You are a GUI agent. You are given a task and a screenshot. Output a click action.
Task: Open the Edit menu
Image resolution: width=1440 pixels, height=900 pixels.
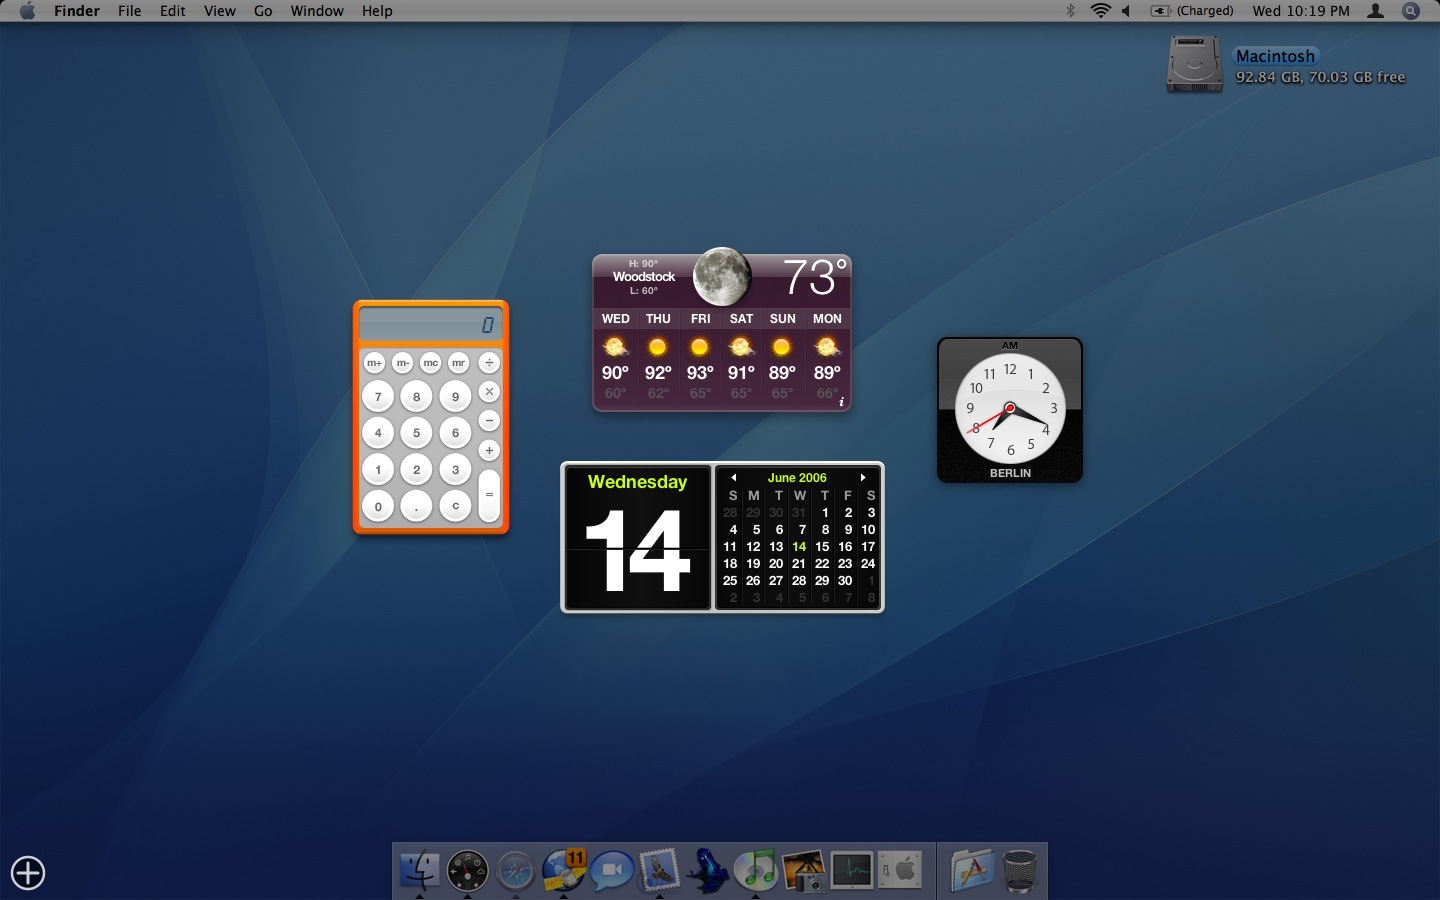[173, 11]
